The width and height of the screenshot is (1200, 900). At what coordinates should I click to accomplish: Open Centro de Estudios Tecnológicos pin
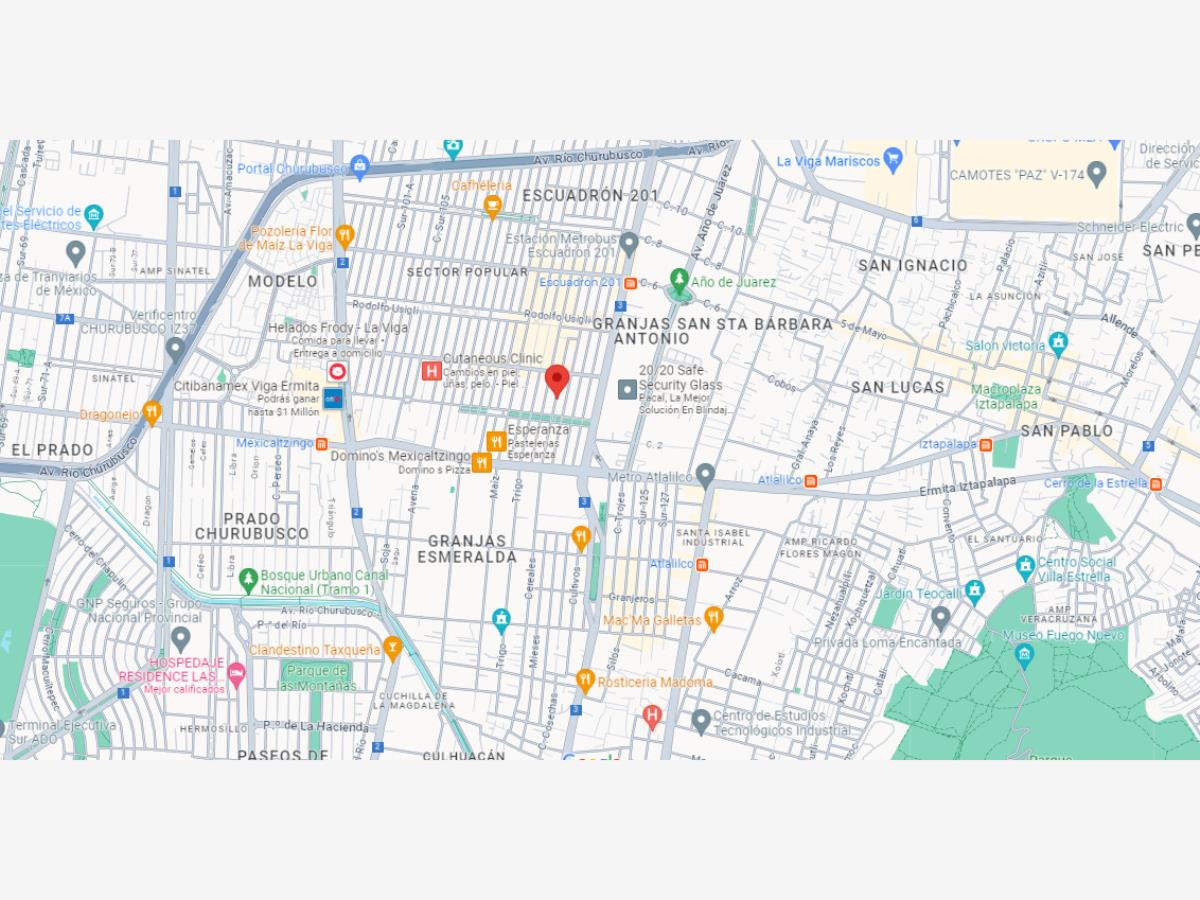(x=701, y=720)
